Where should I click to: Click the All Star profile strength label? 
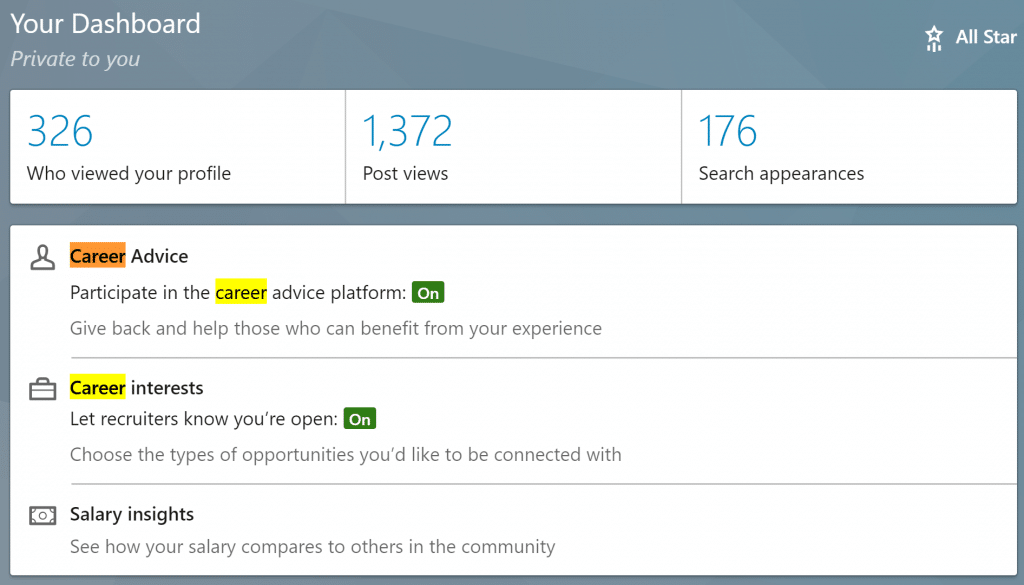tap(986, 37)
